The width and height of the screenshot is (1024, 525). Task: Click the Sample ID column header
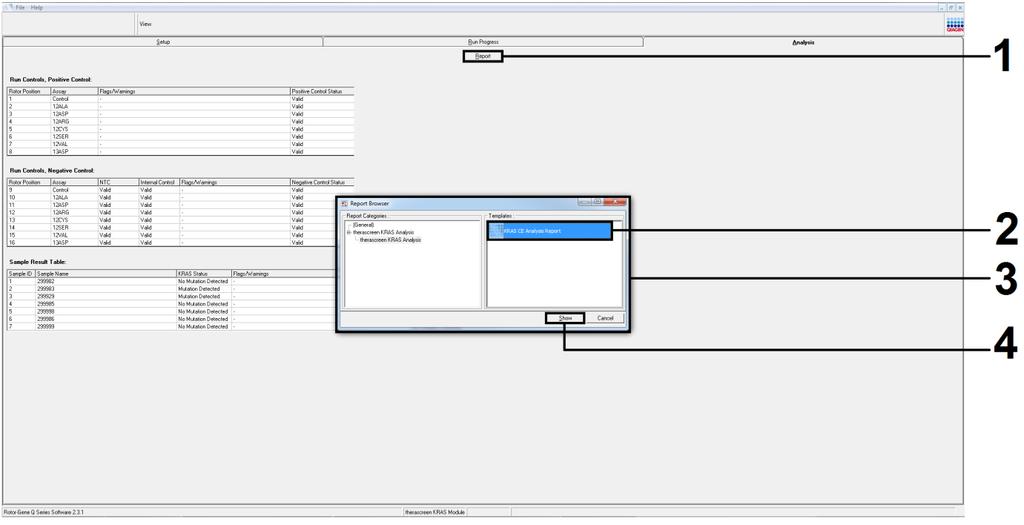[x=21, y=274]
